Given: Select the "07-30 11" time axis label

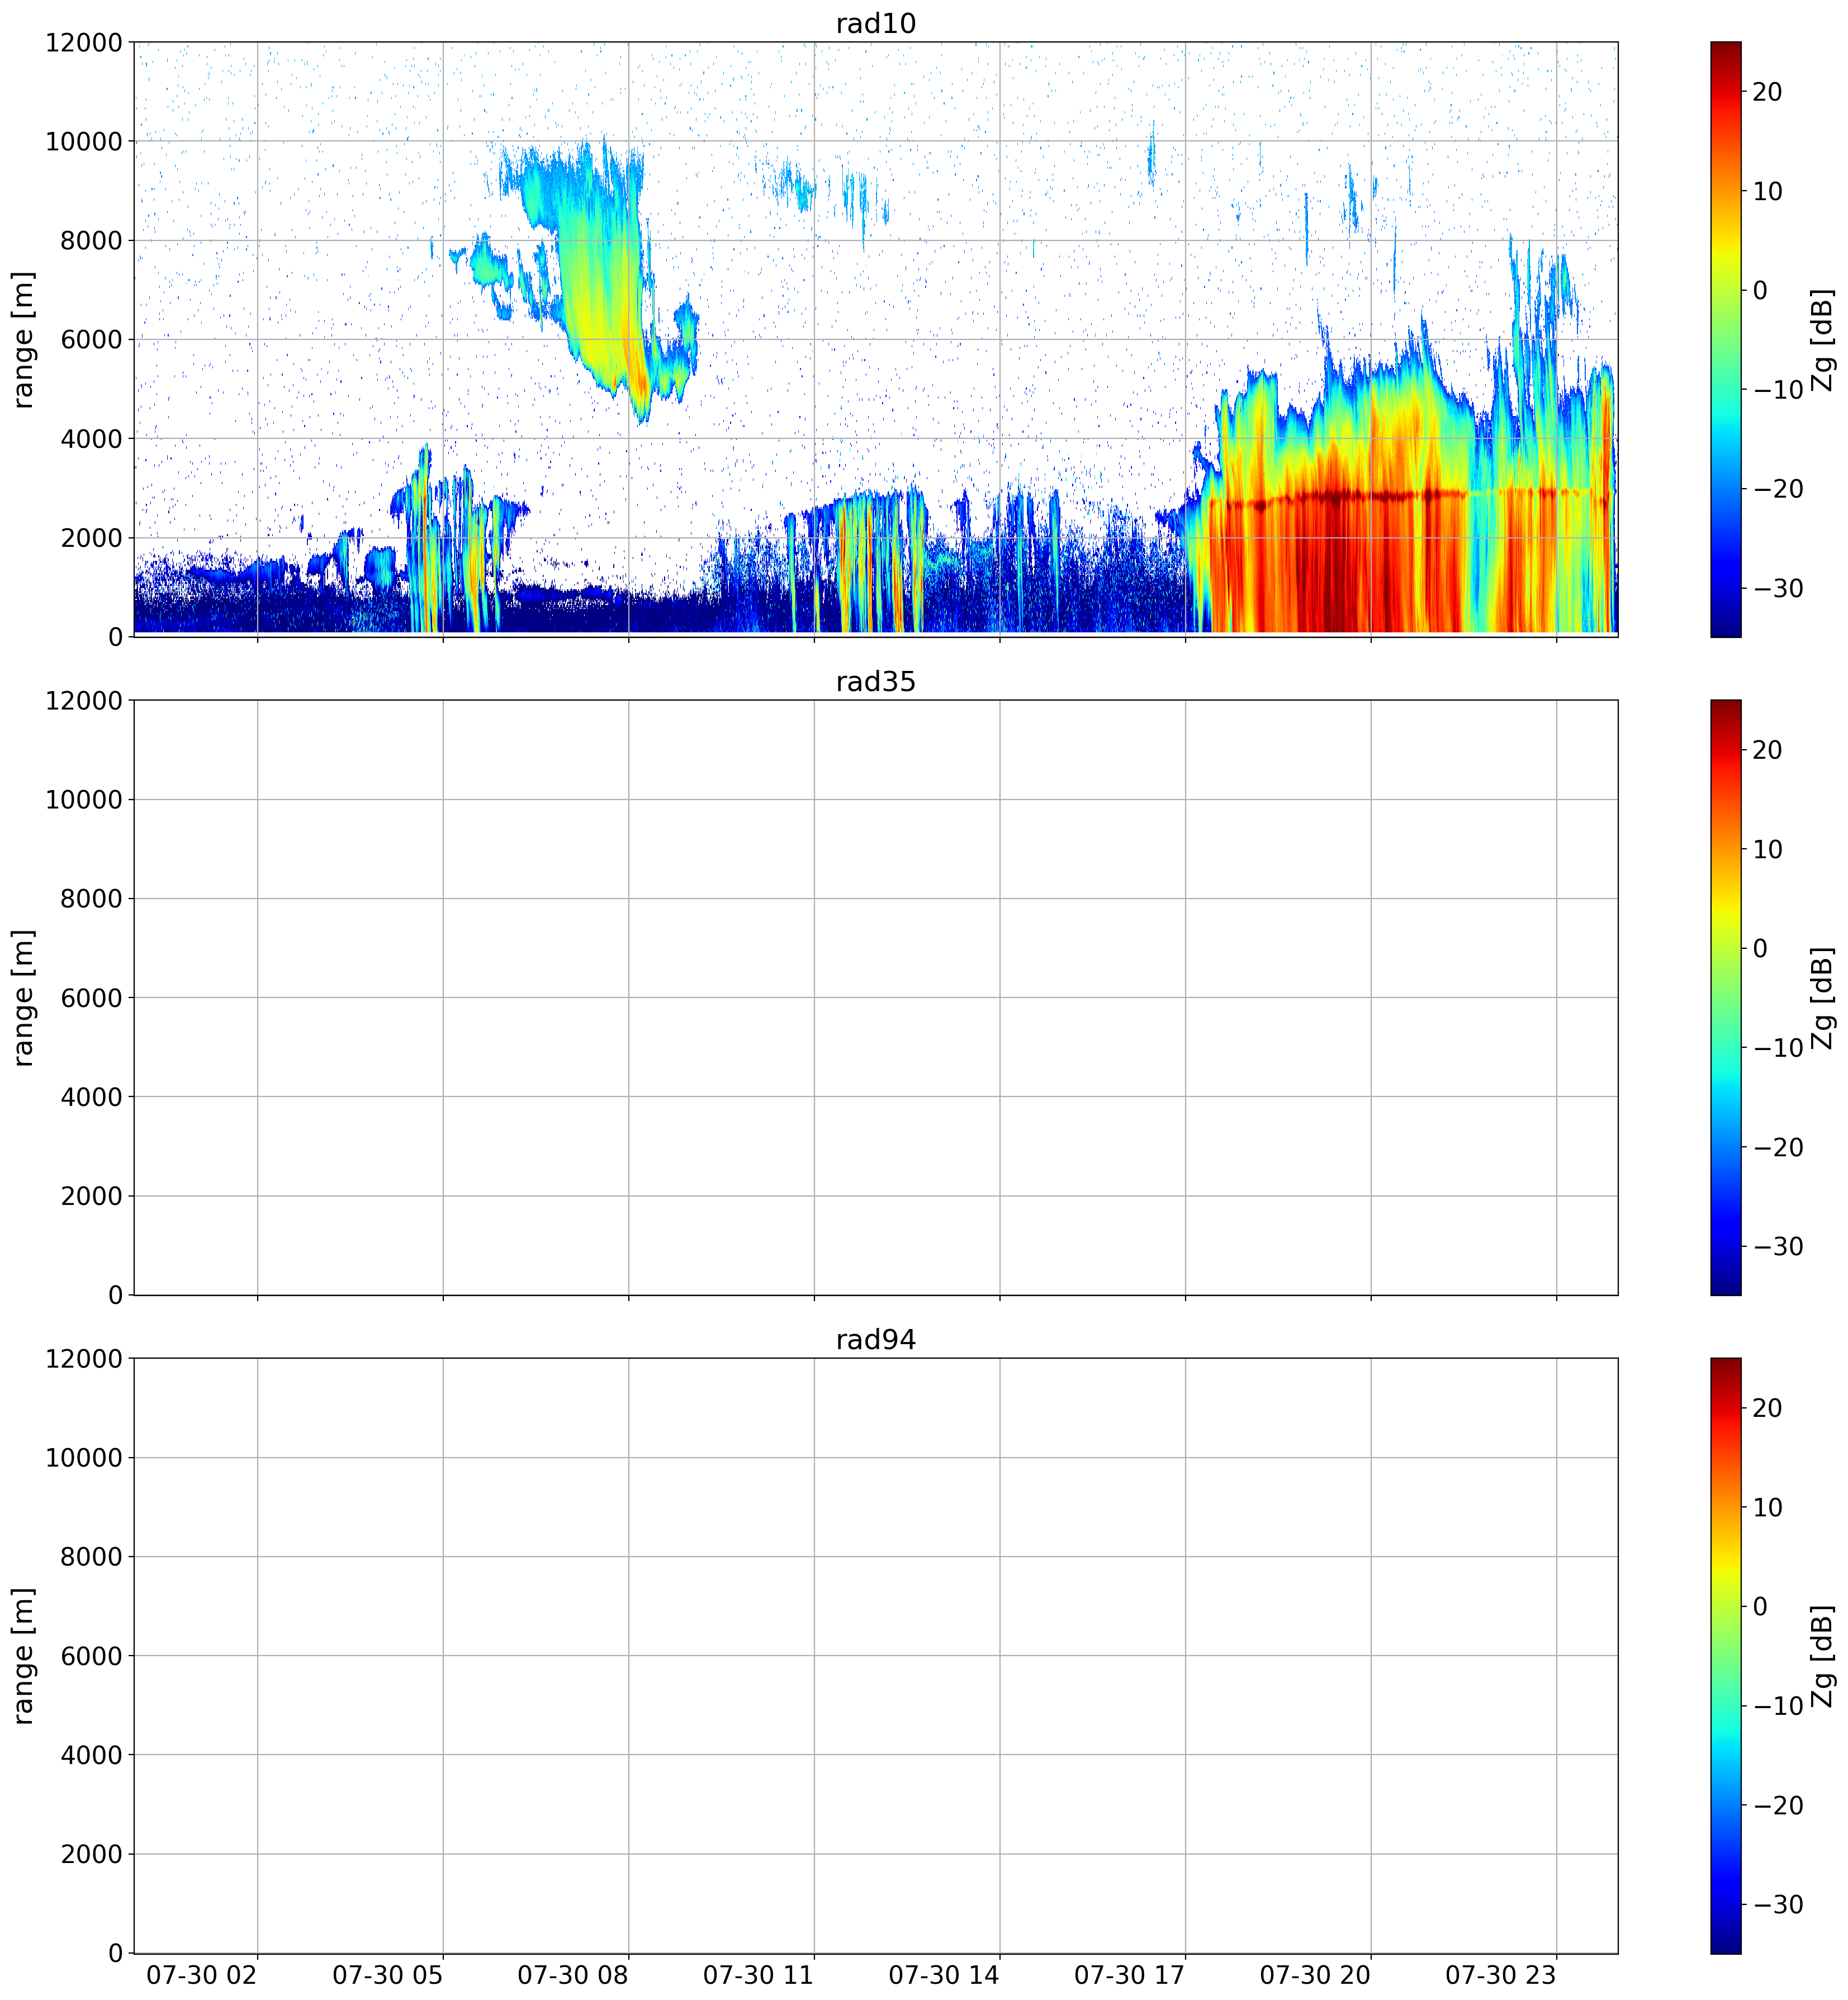Looking at the screenshot, I should [759, 1976].
